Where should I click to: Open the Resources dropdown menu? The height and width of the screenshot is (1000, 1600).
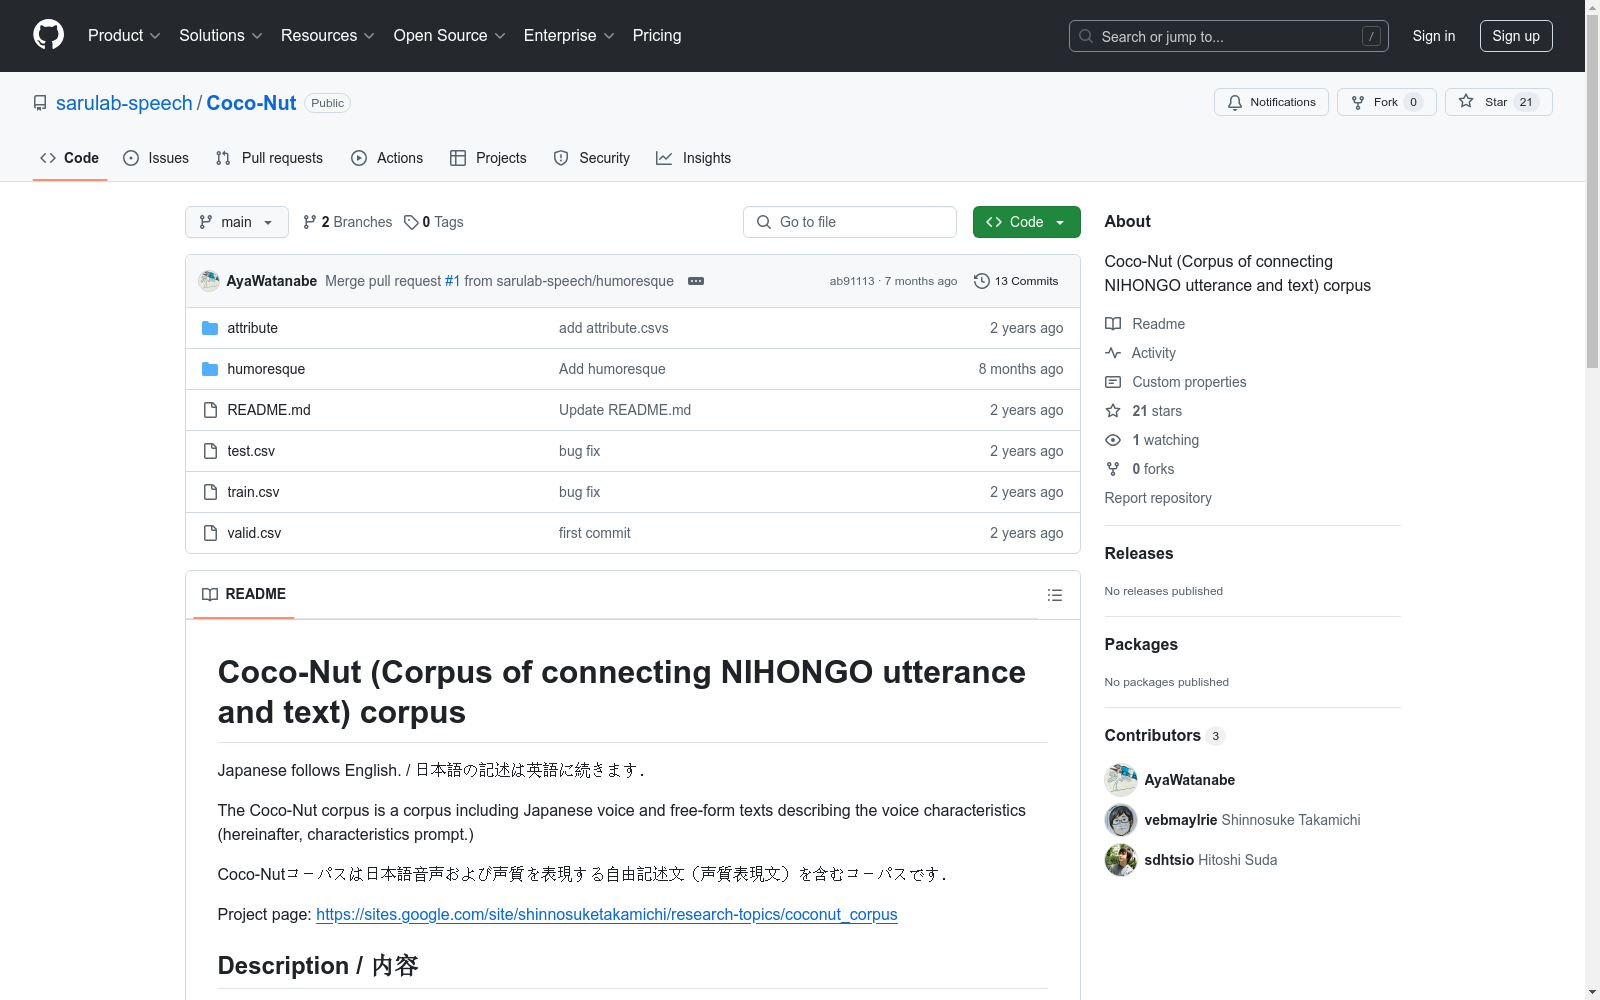point(328,35)
